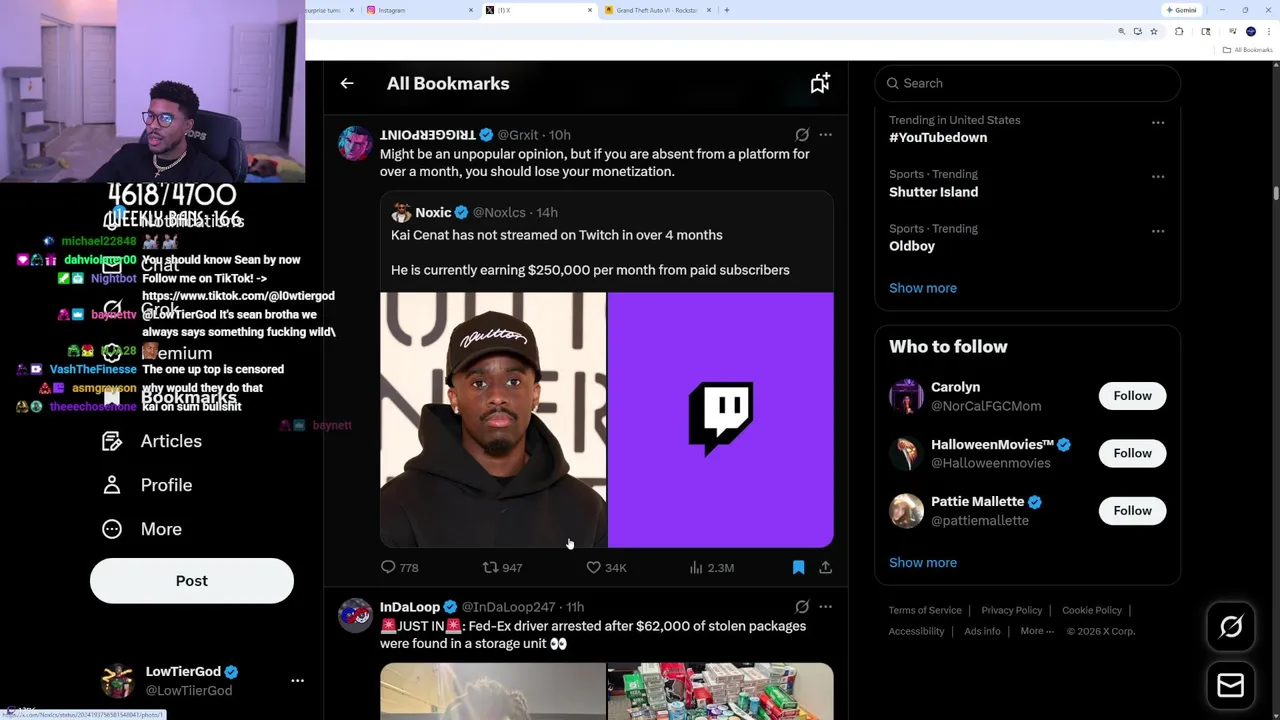
Task: Focus the X Search field
Action: (x=1028, y=83)
